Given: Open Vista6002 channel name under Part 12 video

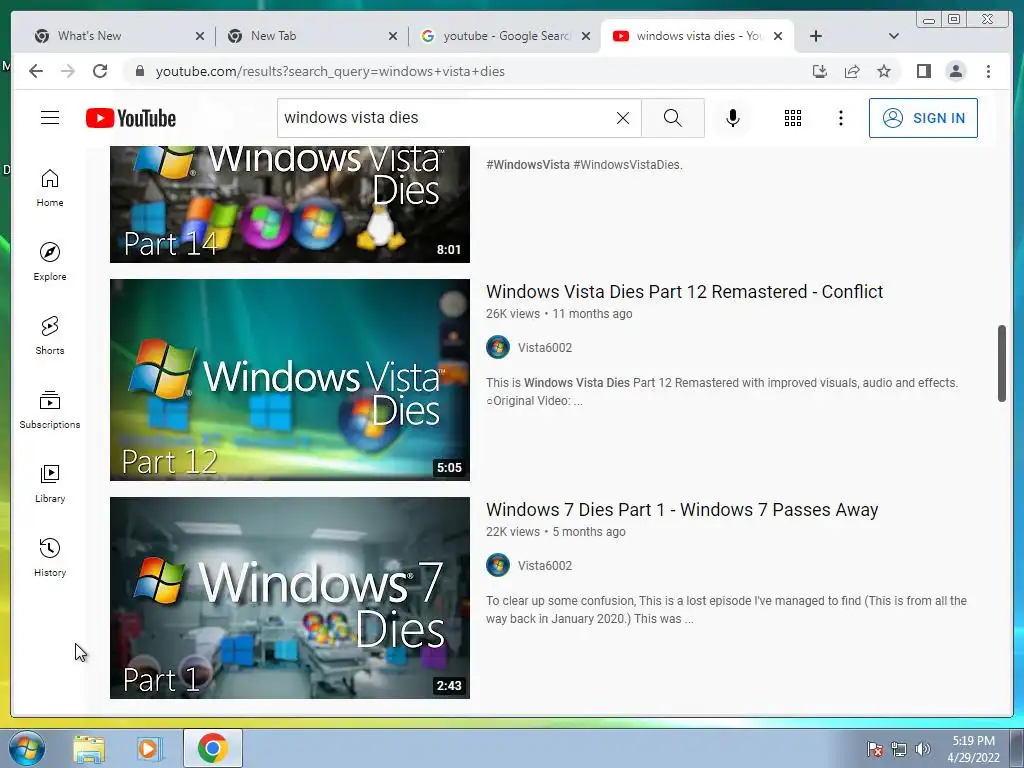Looking at the screenshot, I should coord(545,347).
